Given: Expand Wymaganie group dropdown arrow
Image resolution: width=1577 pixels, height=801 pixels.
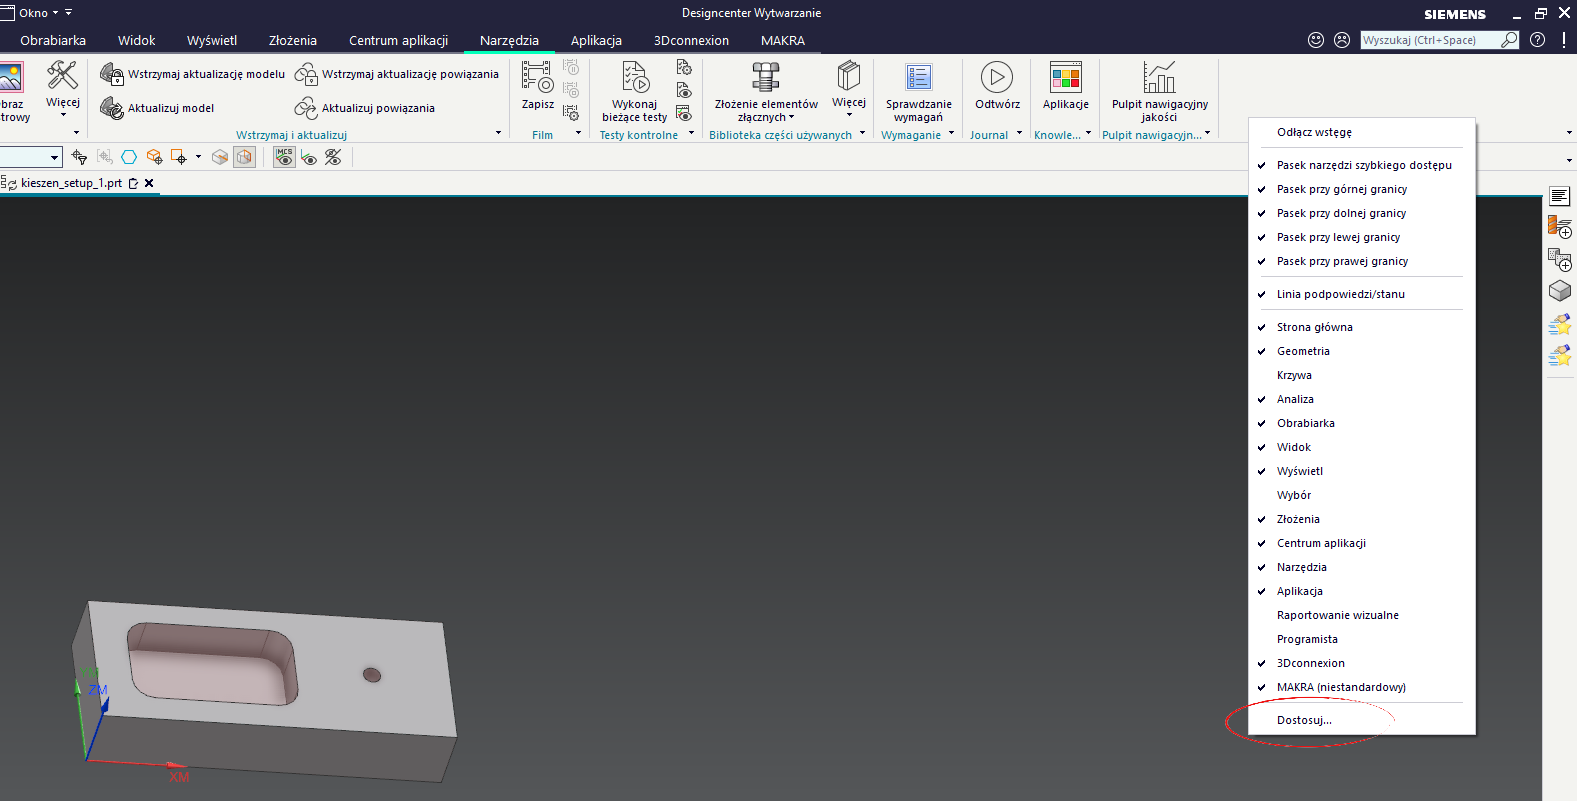Looking at the screenshot, I should (951, 133).
